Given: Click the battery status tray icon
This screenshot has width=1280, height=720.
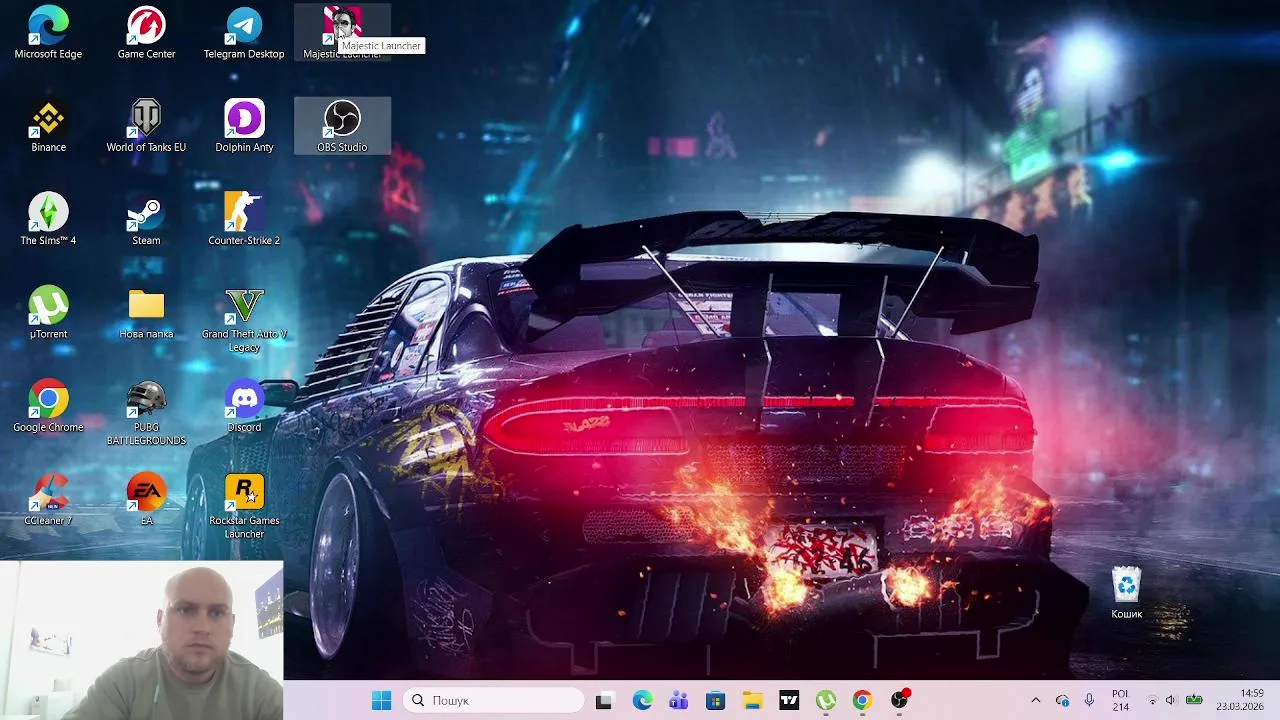Looking at the screenshot, I should pos(1193,700).
